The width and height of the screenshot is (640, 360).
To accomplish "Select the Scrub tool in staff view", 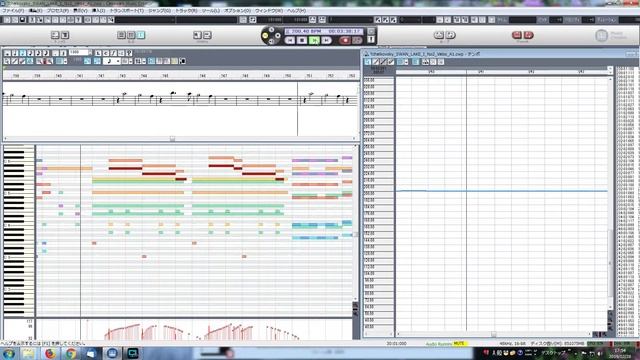I will (30, 61).
